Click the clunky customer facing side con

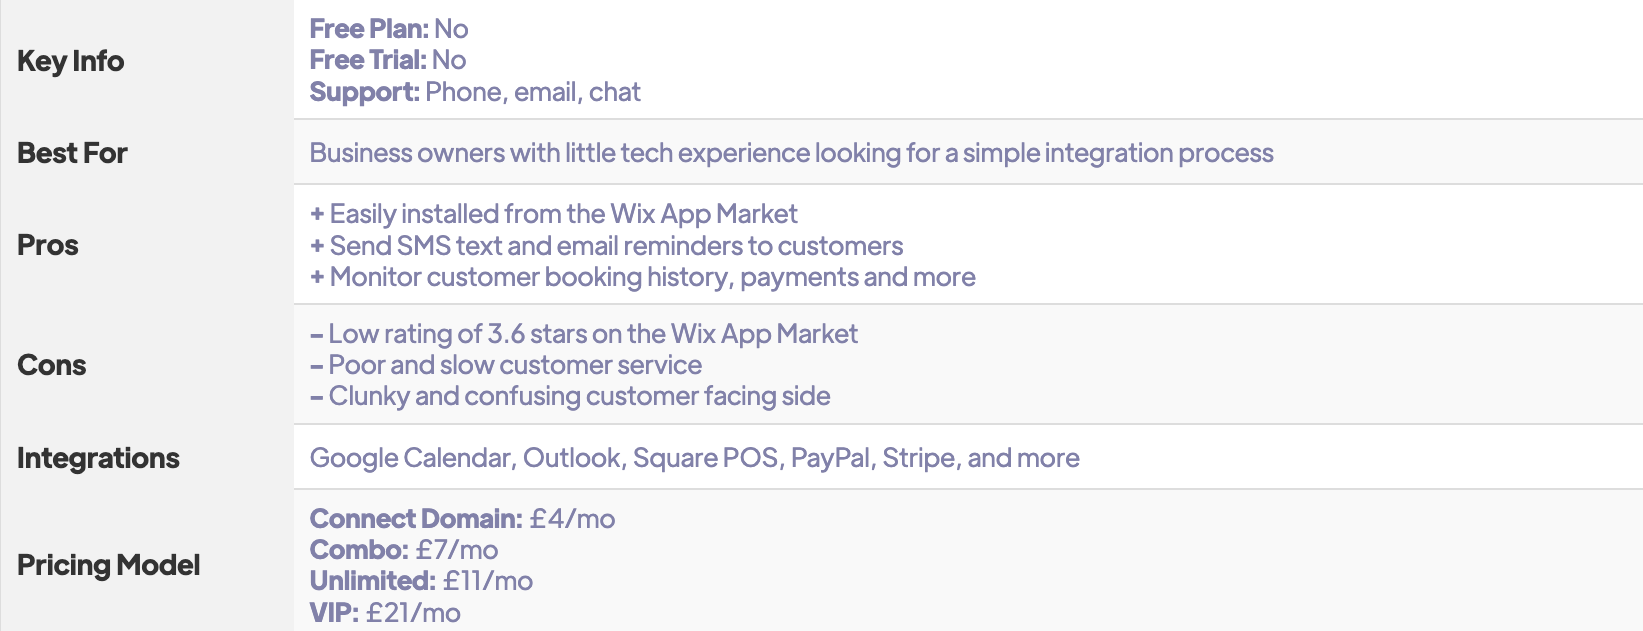click(570, 396)
